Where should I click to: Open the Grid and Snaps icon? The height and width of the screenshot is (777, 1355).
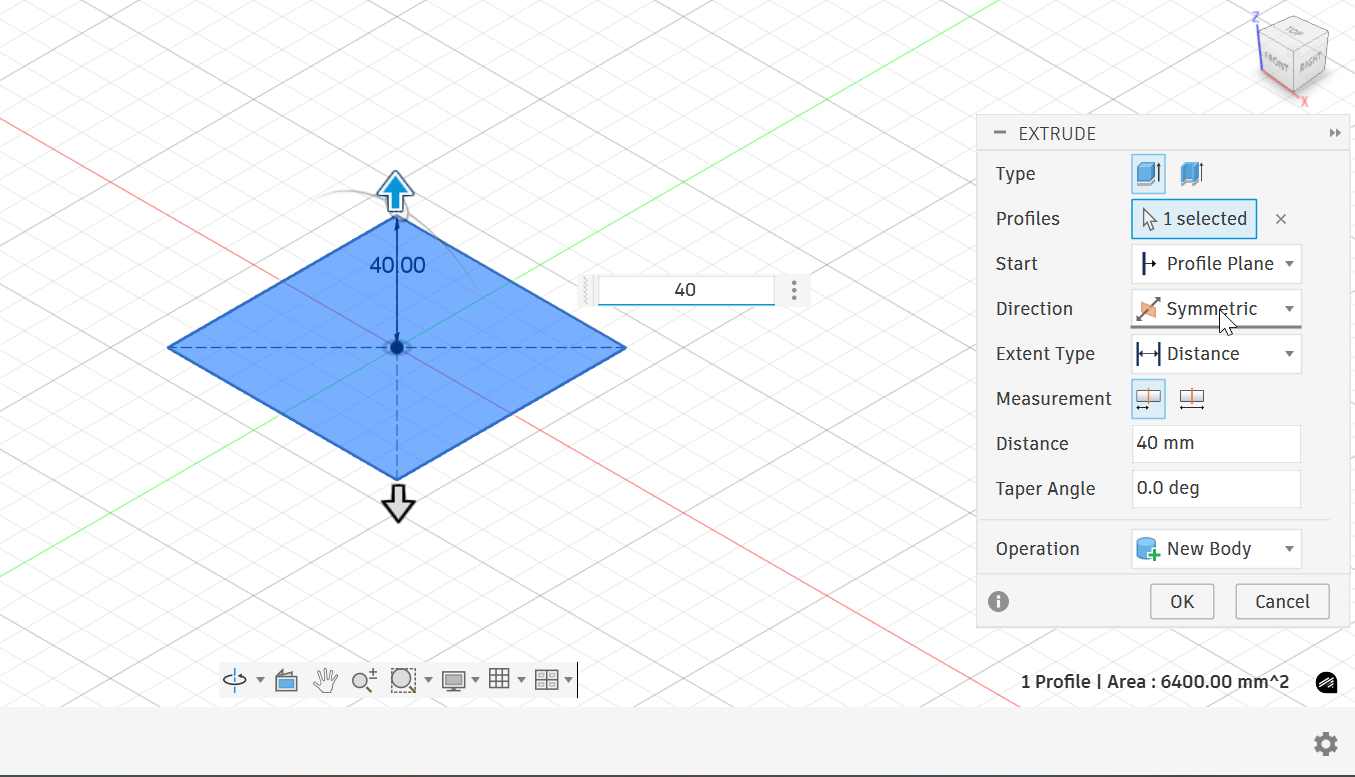click(x=500, y=680)
